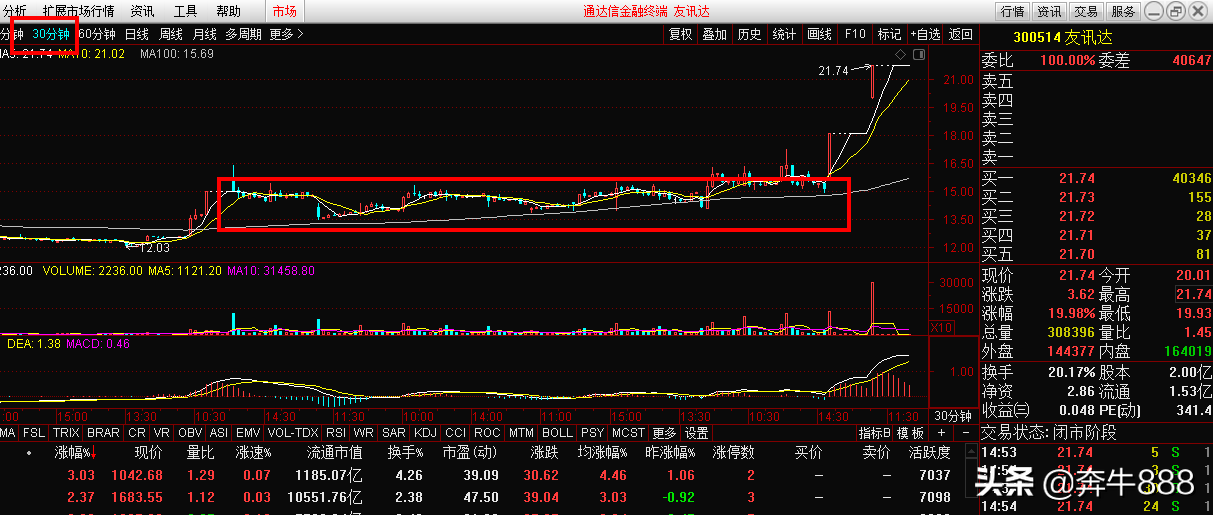Viewport: 1213px width, 515px height.
Task: Select the BOLL indicator tab
Action: tap(556, 433)
